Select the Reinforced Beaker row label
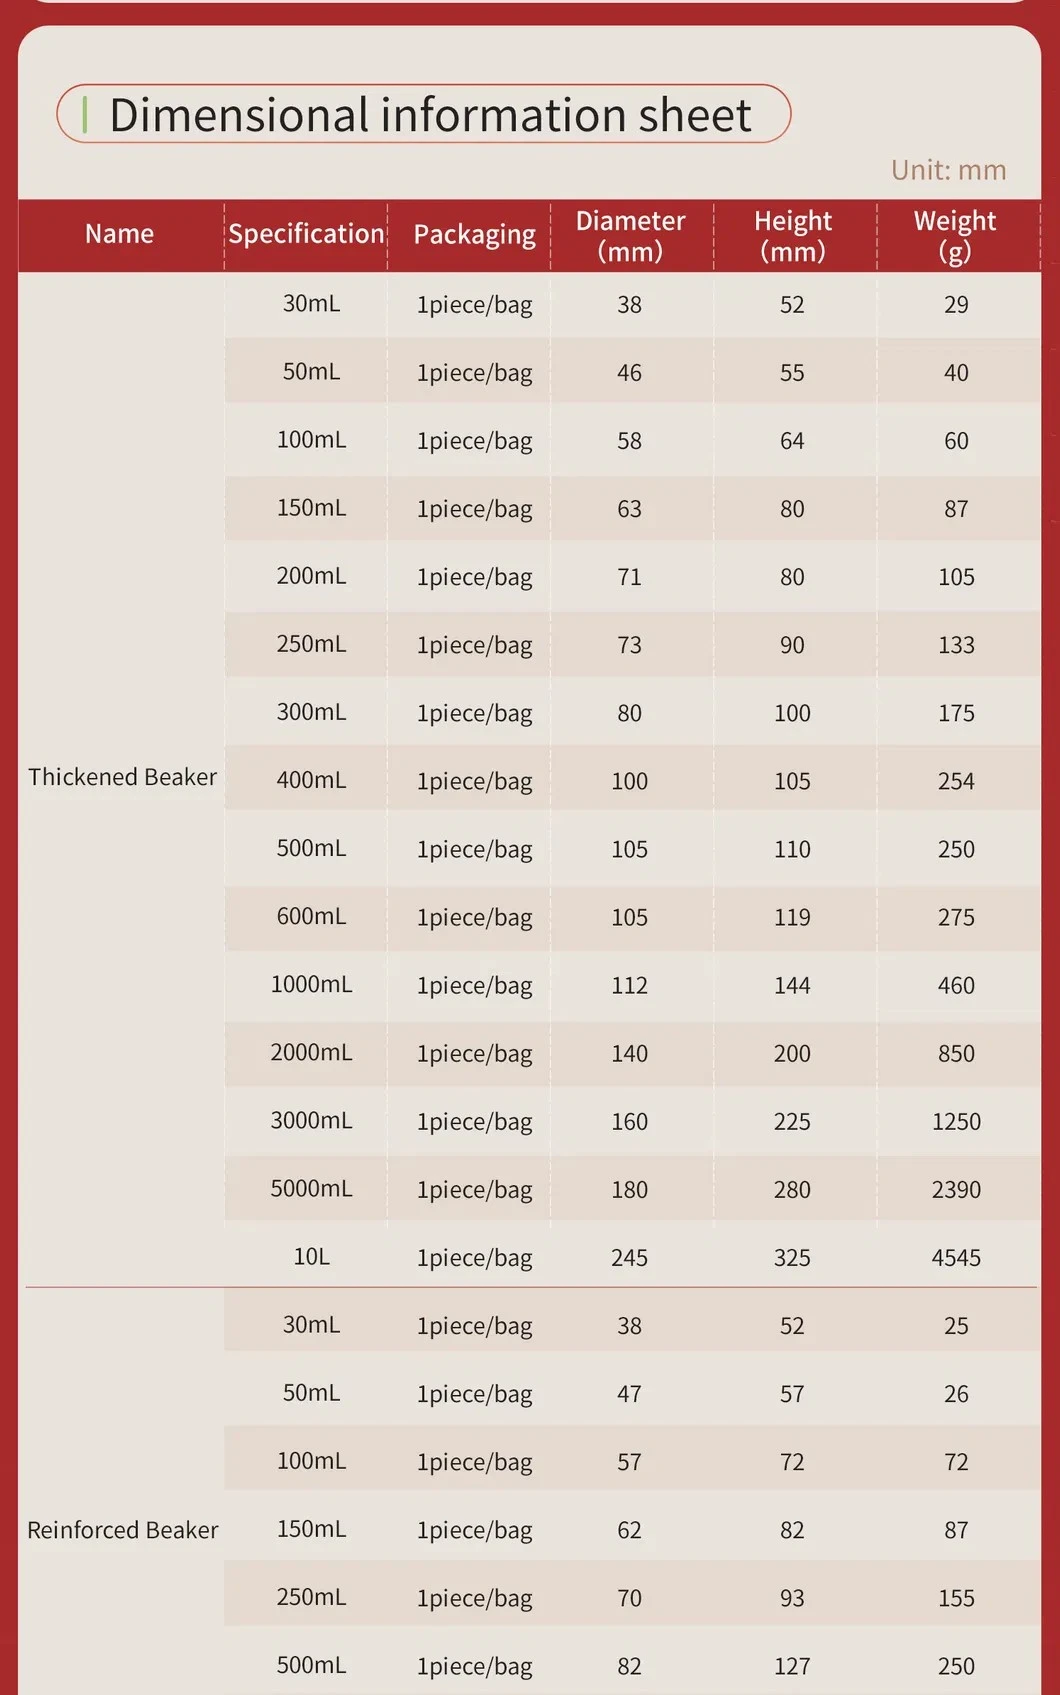This screenshot has width=1060, height=1695. 122,1530
